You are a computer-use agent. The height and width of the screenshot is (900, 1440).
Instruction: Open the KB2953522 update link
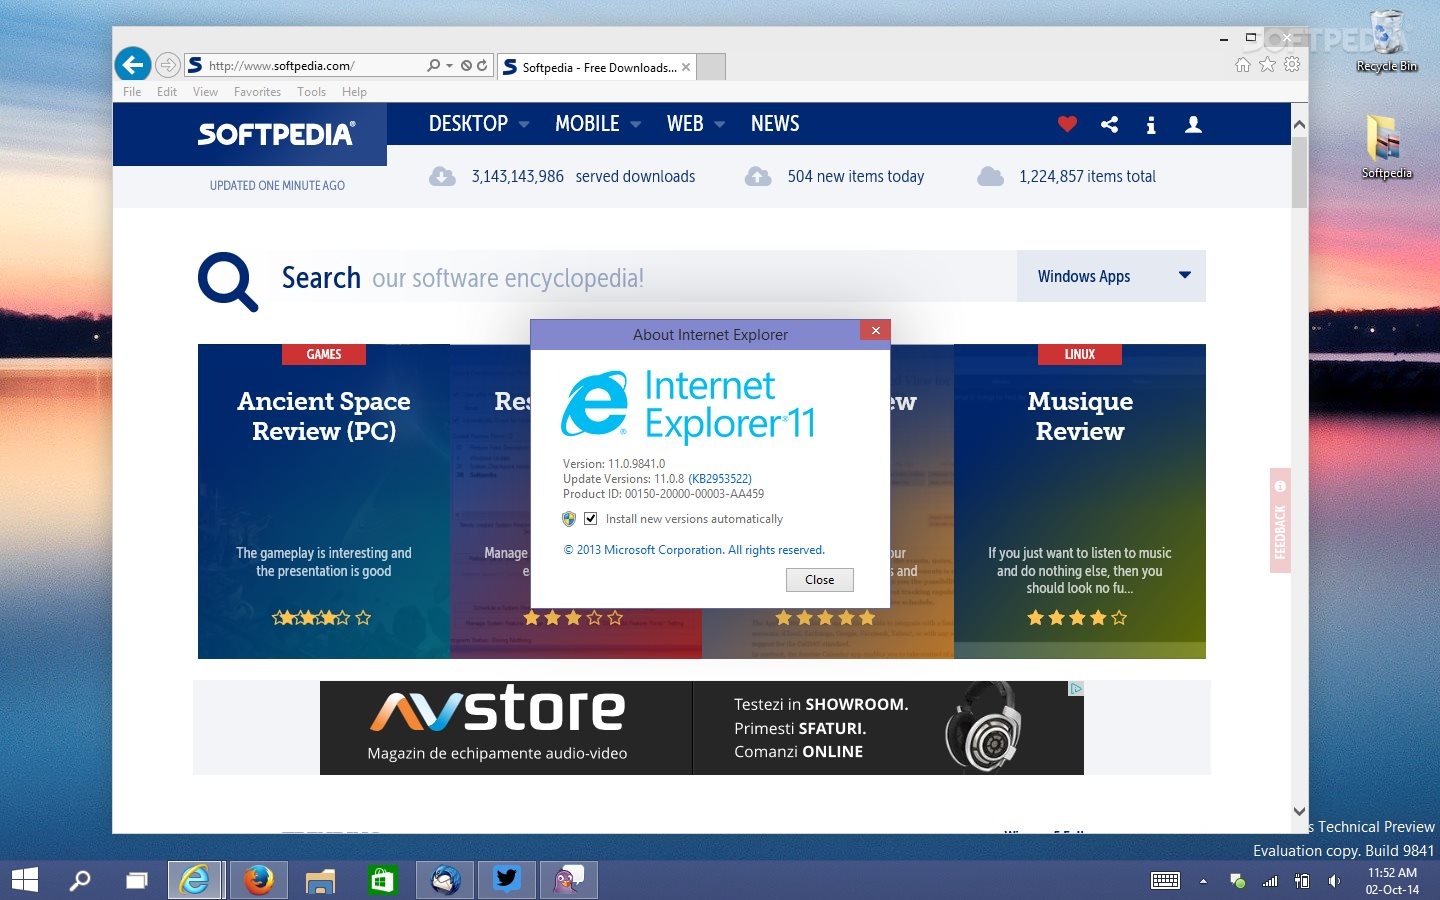[719, 478]
